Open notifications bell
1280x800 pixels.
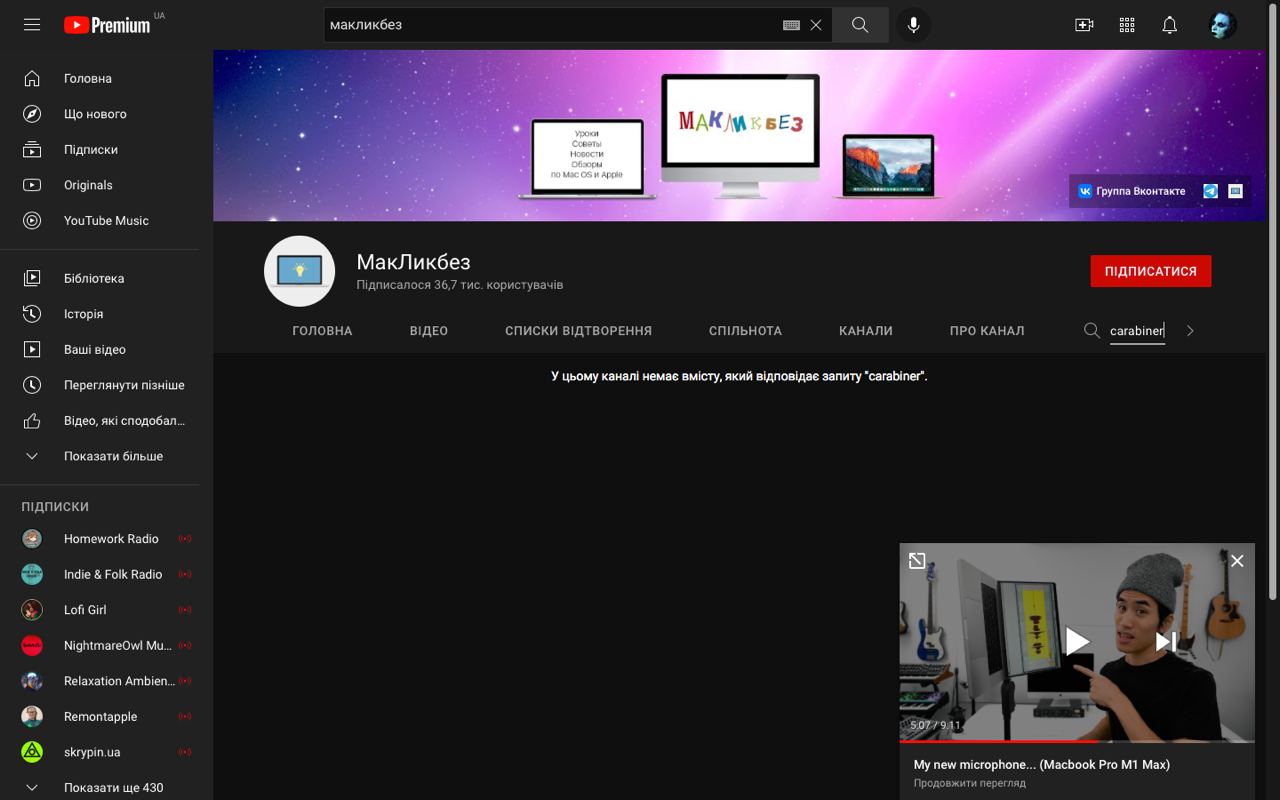coord(1169,25)
